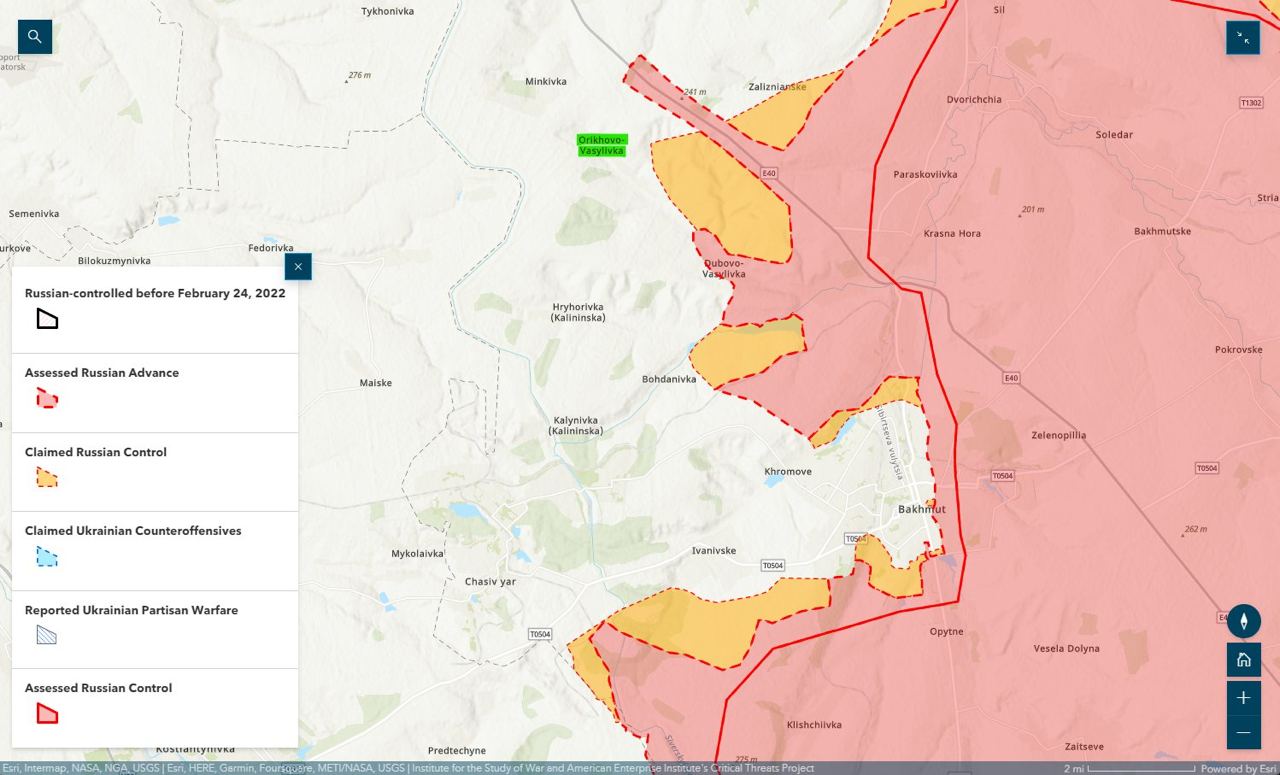The height and width of the screenshot is (775, 1280).
Task: Click the Assessed Russian Control legend heading
Action: pos(98,688)
